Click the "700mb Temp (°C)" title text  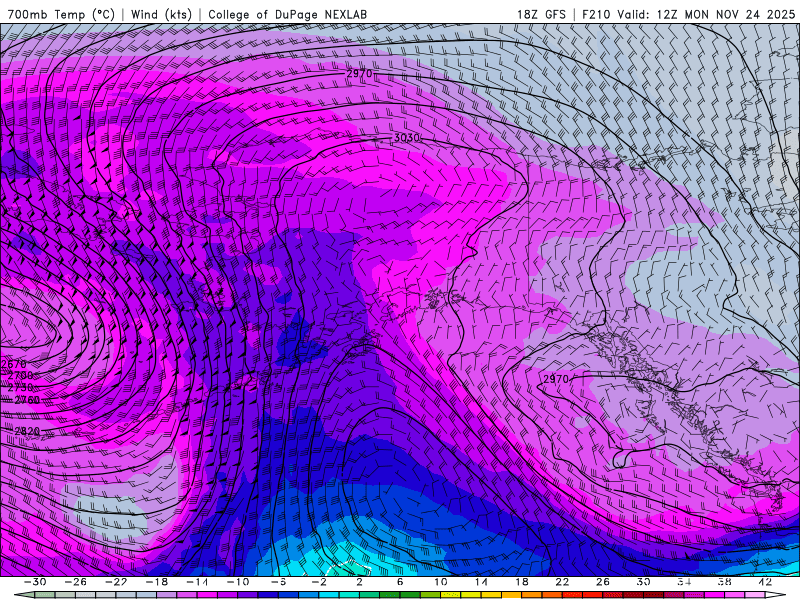coord(61,14)
